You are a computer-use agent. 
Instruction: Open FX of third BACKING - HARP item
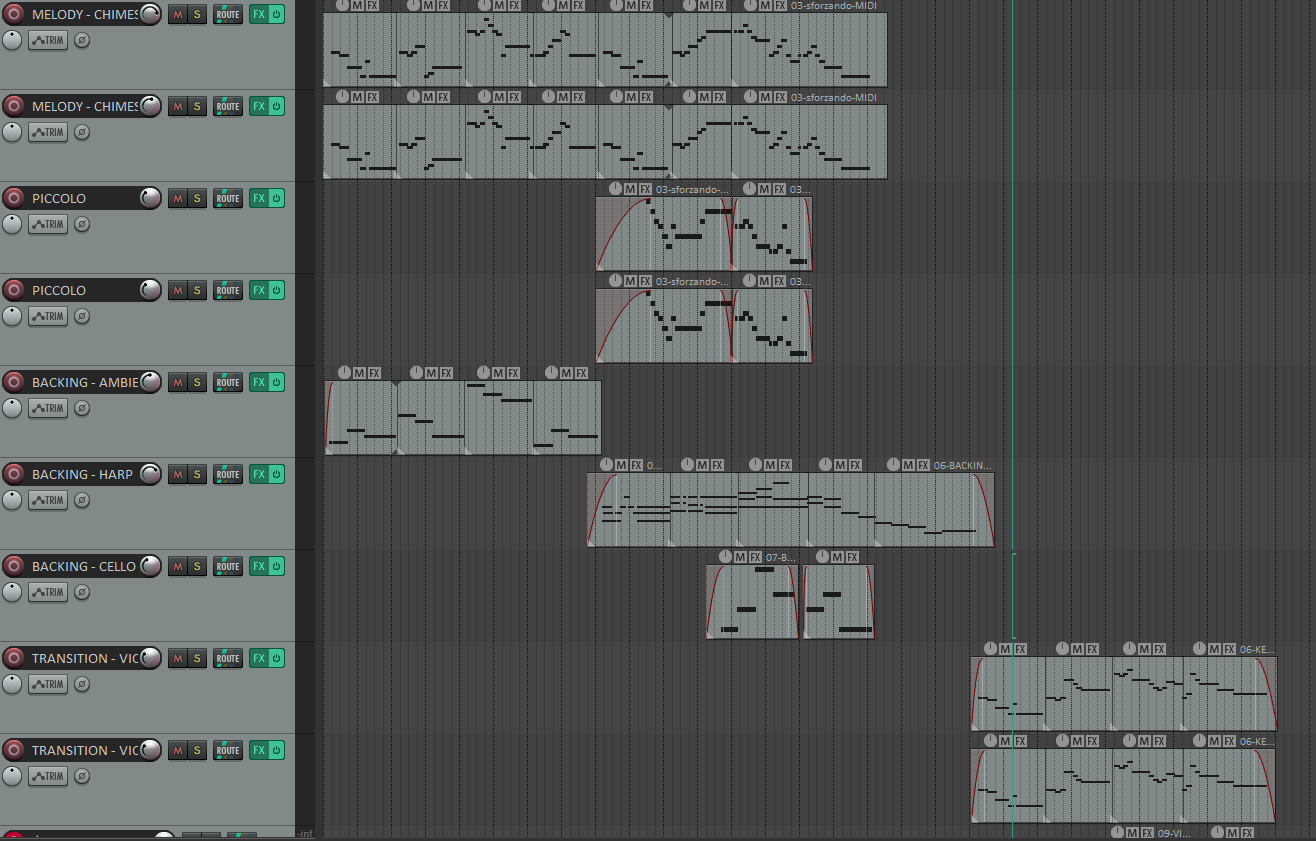(785, 464)
